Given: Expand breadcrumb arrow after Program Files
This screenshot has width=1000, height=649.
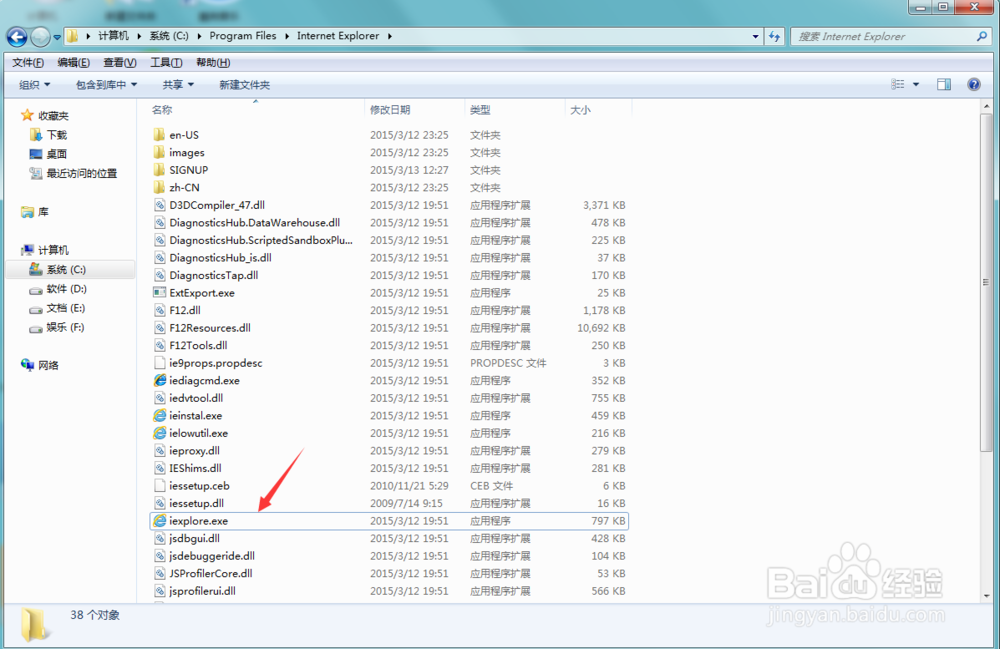Looking at the screenshot, I should tap(287, 36).
